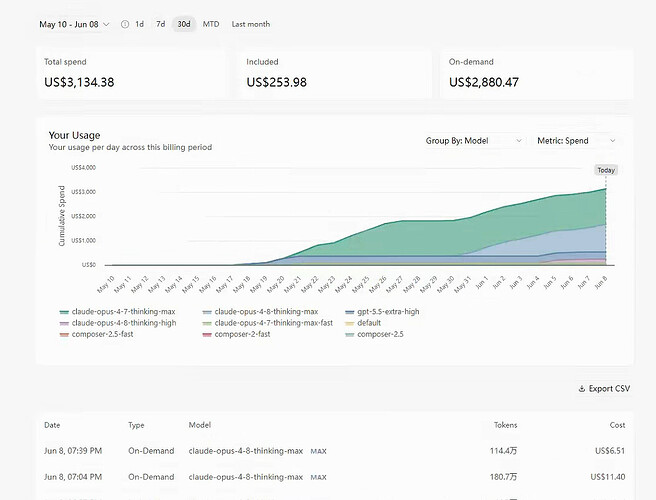Image resolution: width=656 pixels, height=500 pixels.
Task: Toggle composer-2-fast legend icon
Action: coord(207,335)
